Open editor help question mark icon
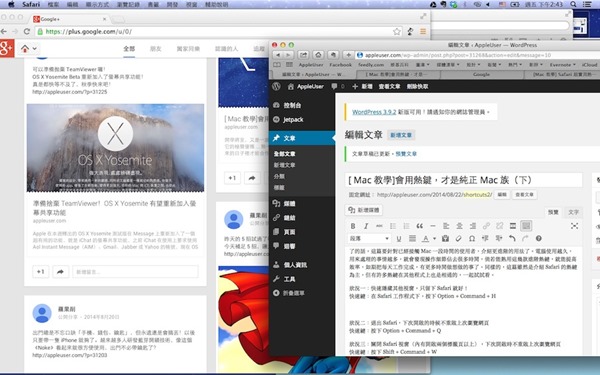Viewport: 600px width, 375px height. tap(538, 238)
